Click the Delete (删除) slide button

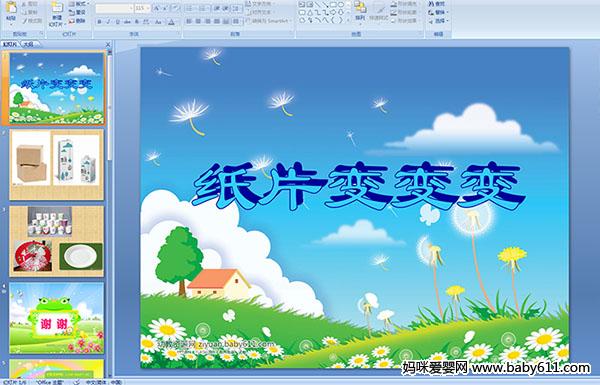coord(77,21)
